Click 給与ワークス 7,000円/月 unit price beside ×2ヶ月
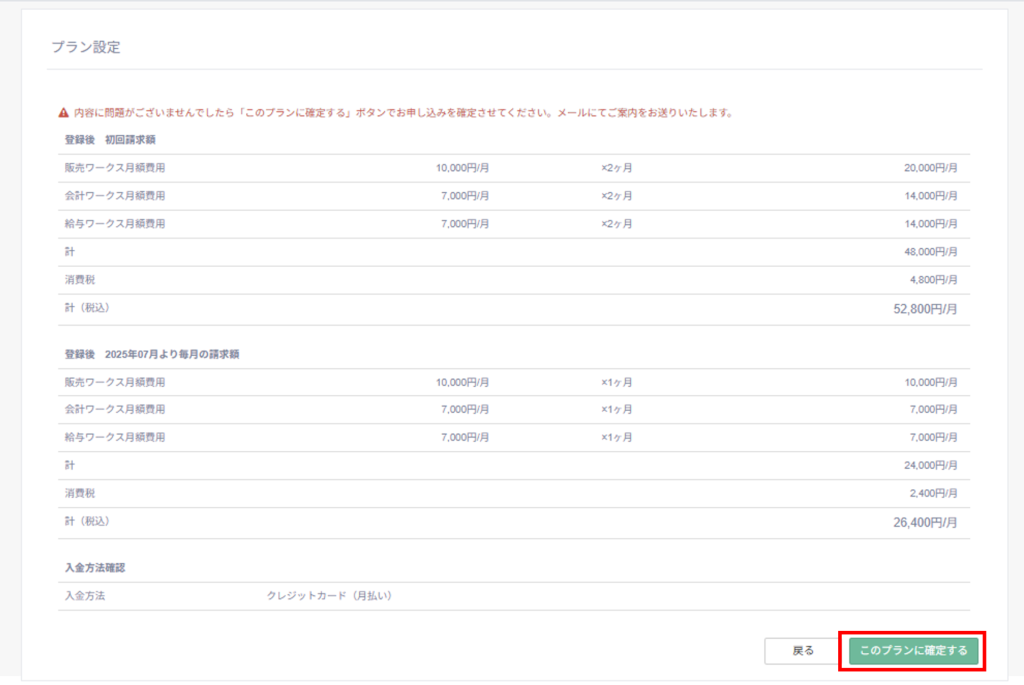 465,224
